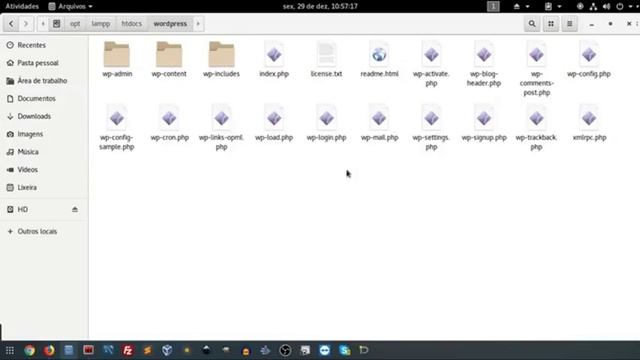
Task: Open Área de trabalho in sidebar
Action: point(44,81)
